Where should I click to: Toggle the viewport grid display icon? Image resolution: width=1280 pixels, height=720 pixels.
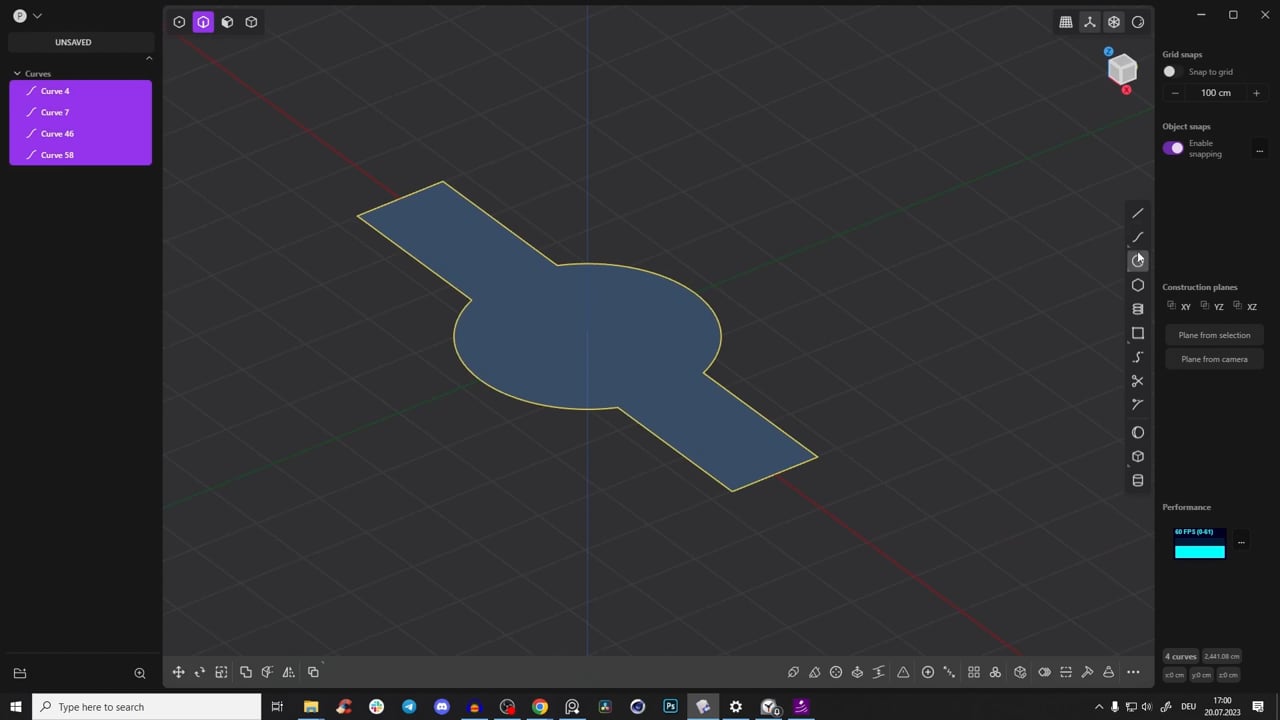coord(1066,22)
